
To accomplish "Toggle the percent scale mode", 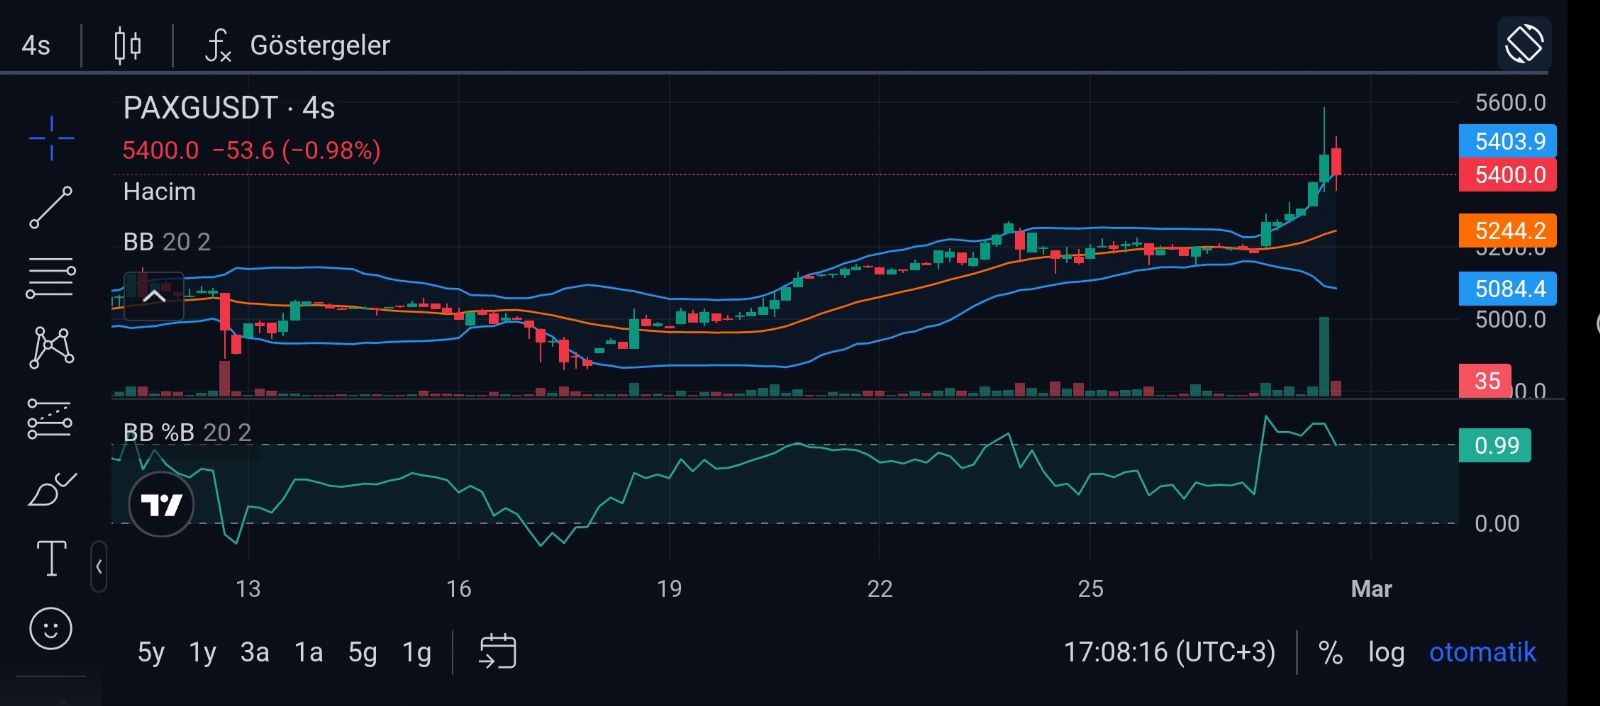I will (x=1330, y=653).
